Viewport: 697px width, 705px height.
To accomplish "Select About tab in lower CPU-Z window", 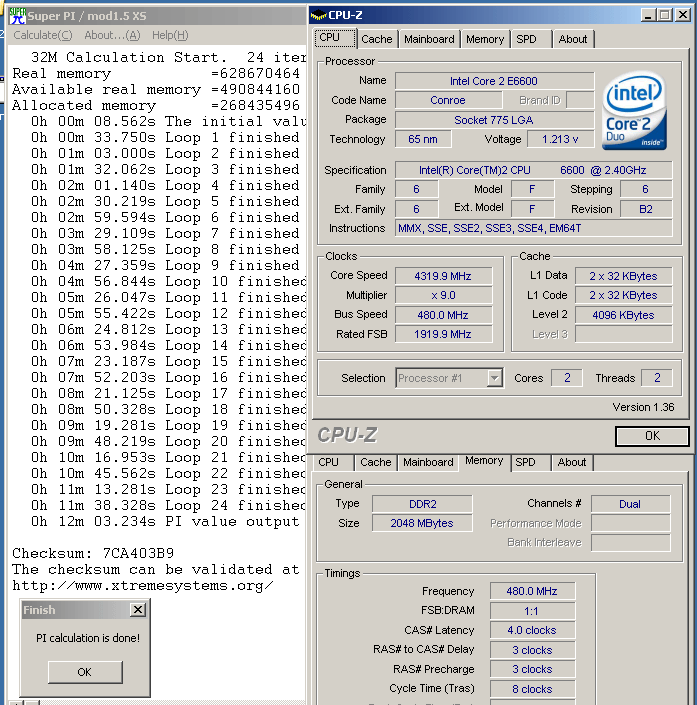I will point(572,462).
